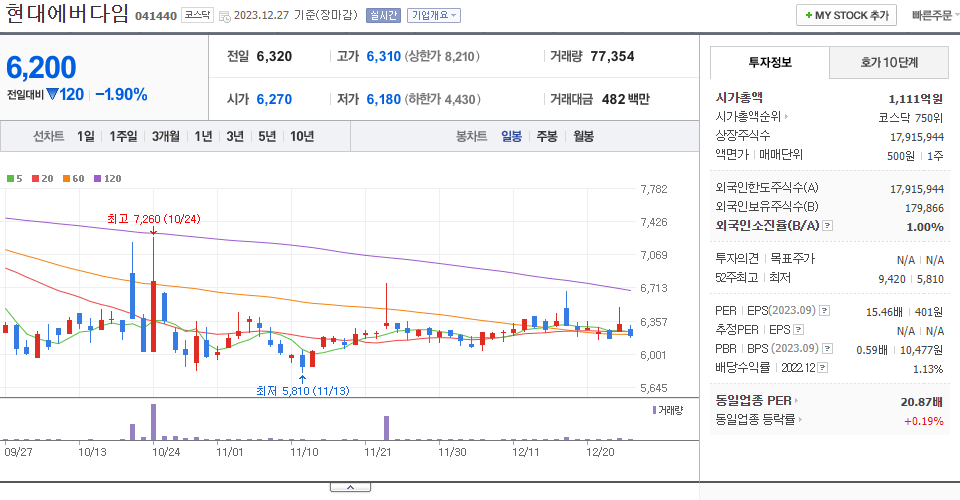Click the help icon next to 배당수익률 2022.12
This screenshot has height=500, width=960.
pos(822,368)
